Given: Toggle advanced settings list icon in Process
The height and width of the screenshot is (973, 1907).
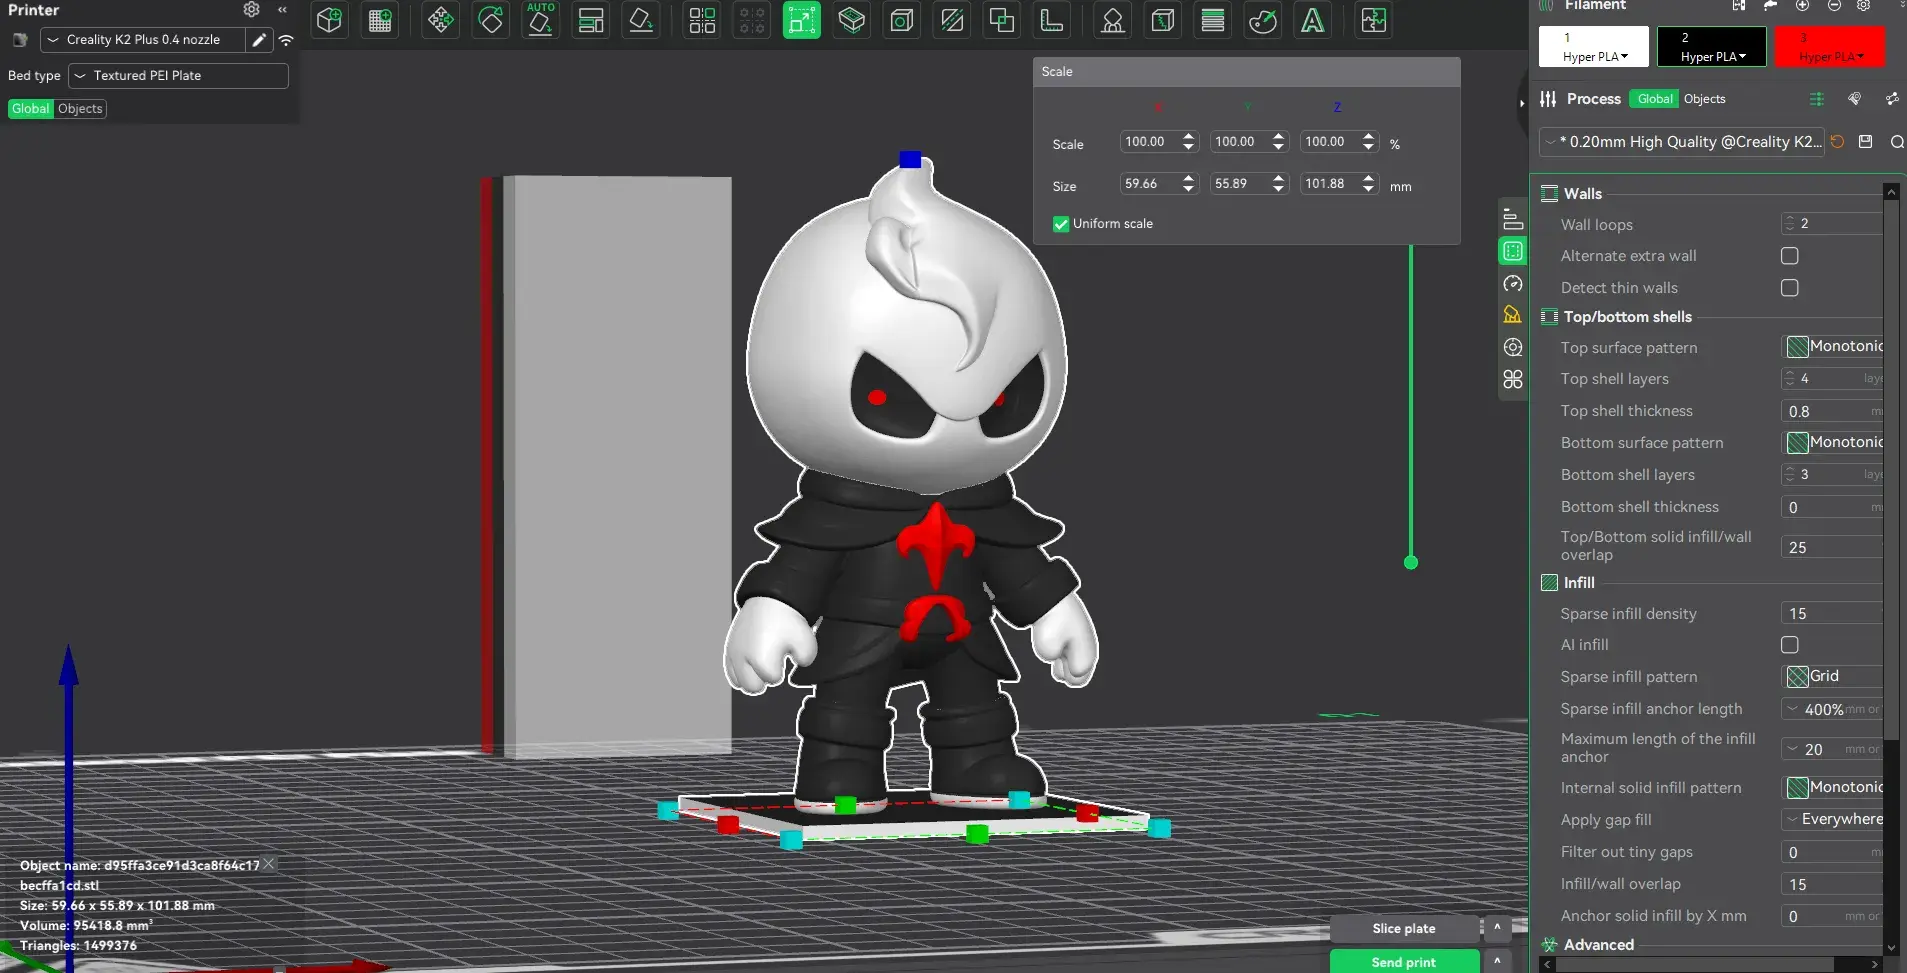Looking at the screenshot, I should coord(1817,99).
